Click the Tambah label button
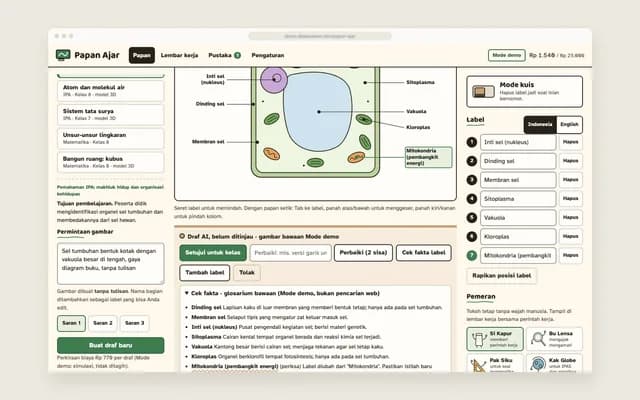This screenshot has width=640, height=400. click(204, 273)
